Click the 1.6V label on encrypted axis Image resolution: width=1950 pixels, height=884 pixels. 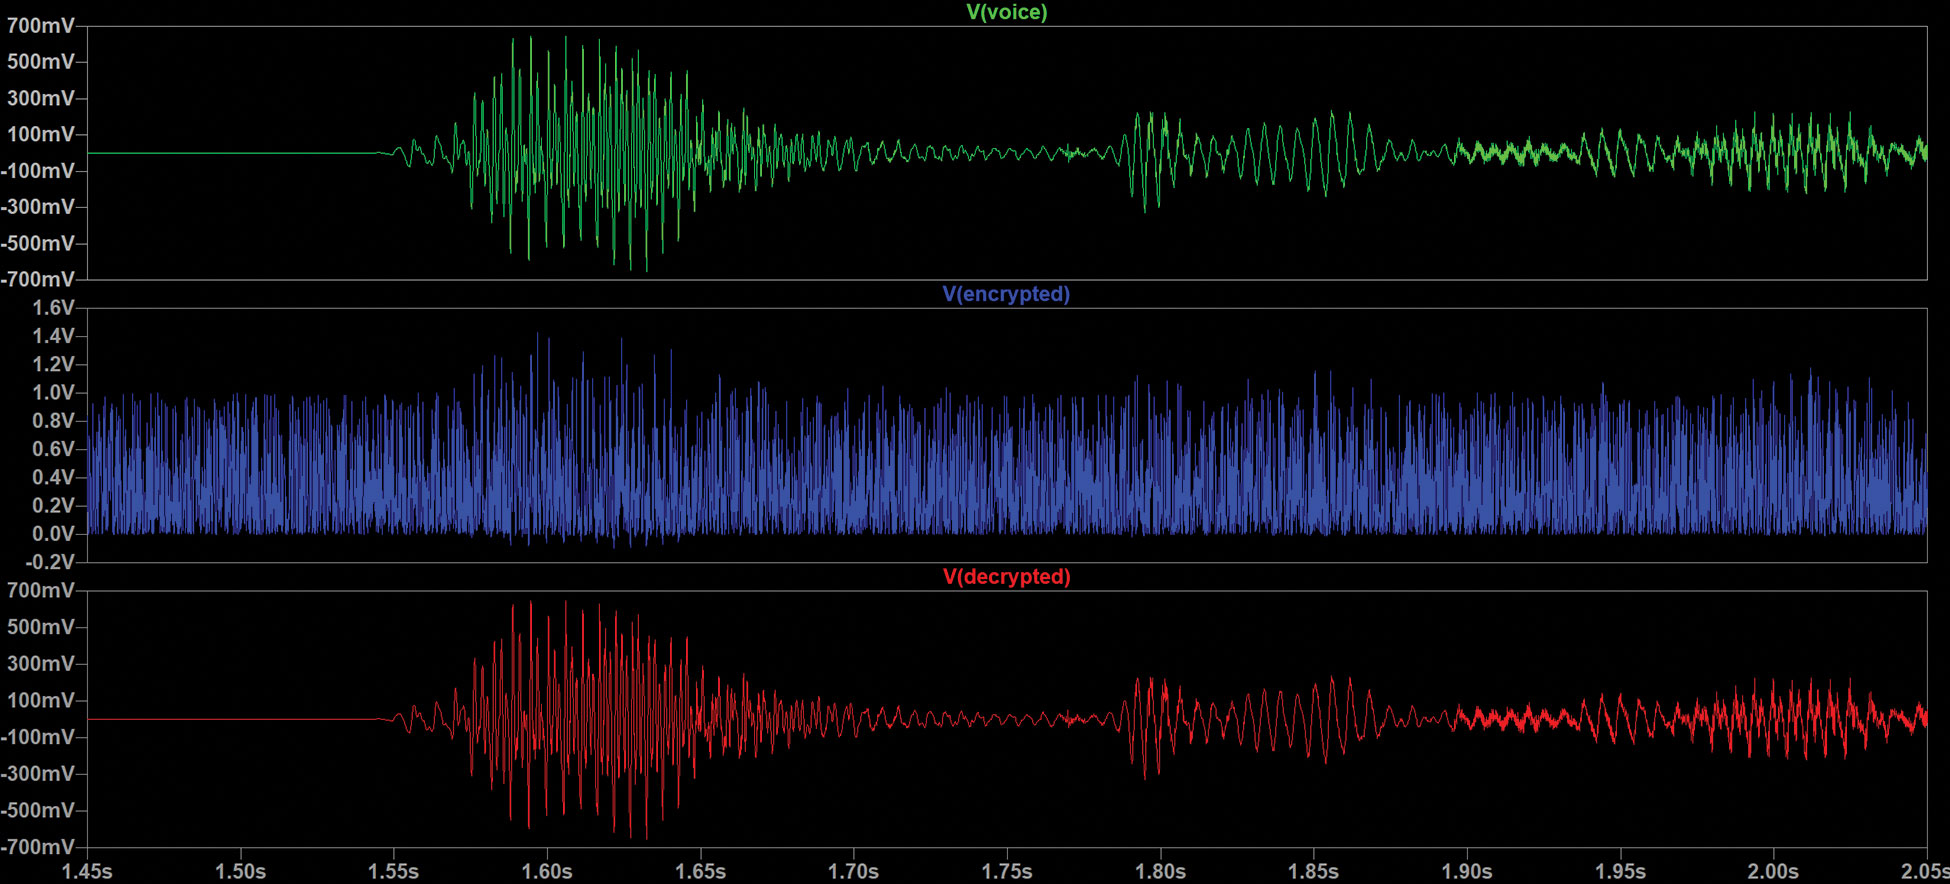(54, 307)
